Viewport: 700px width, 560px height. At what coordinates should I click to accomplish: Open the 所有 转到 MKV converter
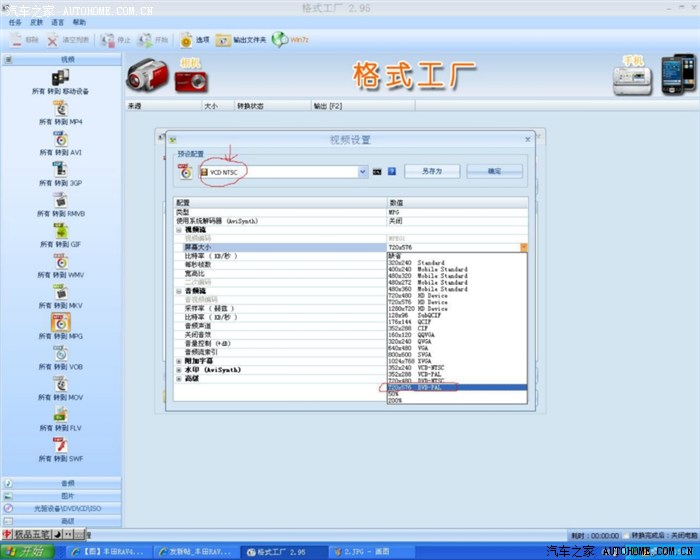click(x=60, y=292)
